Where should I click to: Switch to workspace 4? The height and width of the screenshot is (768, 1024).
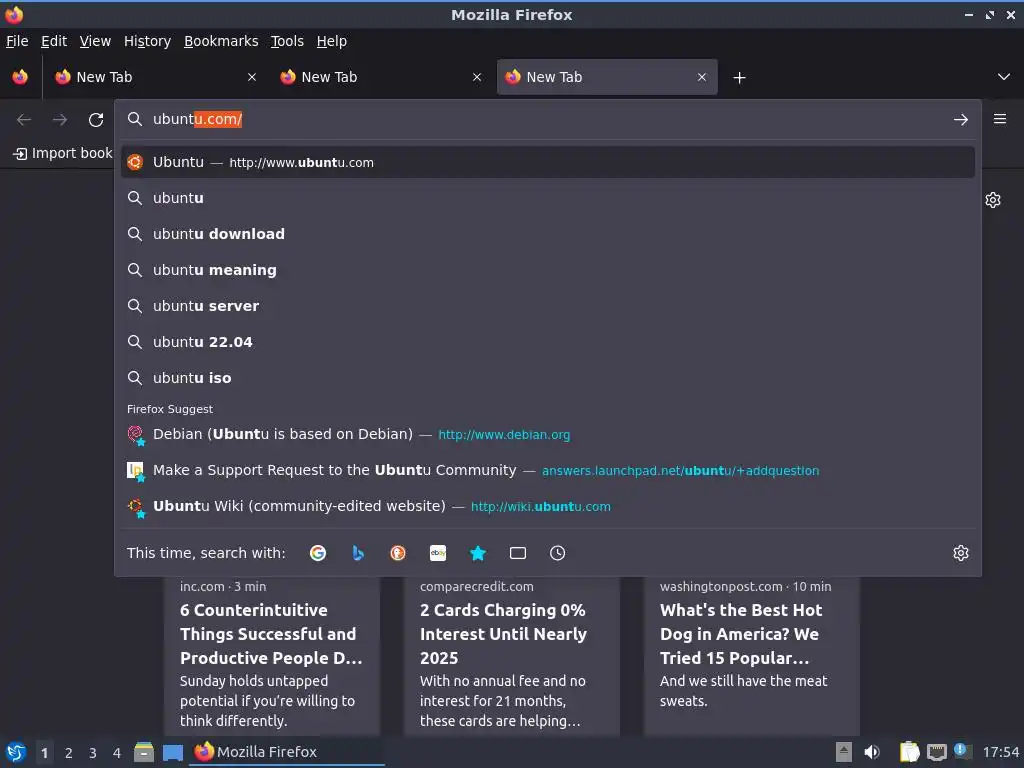tap(117, 753)
